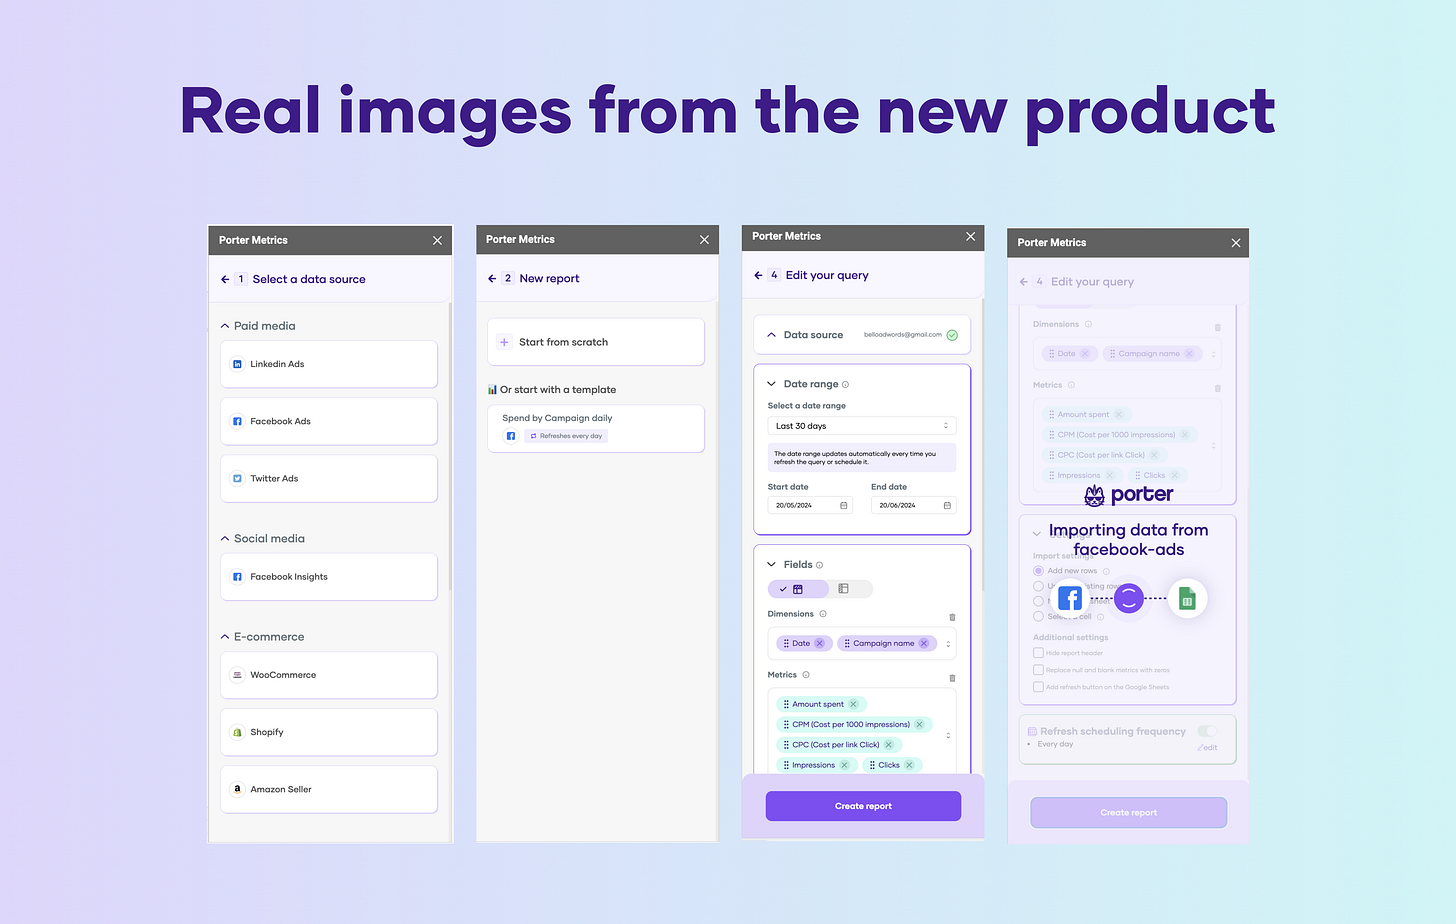Viewport: 1456px width, 924px height.
Task: Select the Select a cell radio option
Action: [x=1038, y=616]
